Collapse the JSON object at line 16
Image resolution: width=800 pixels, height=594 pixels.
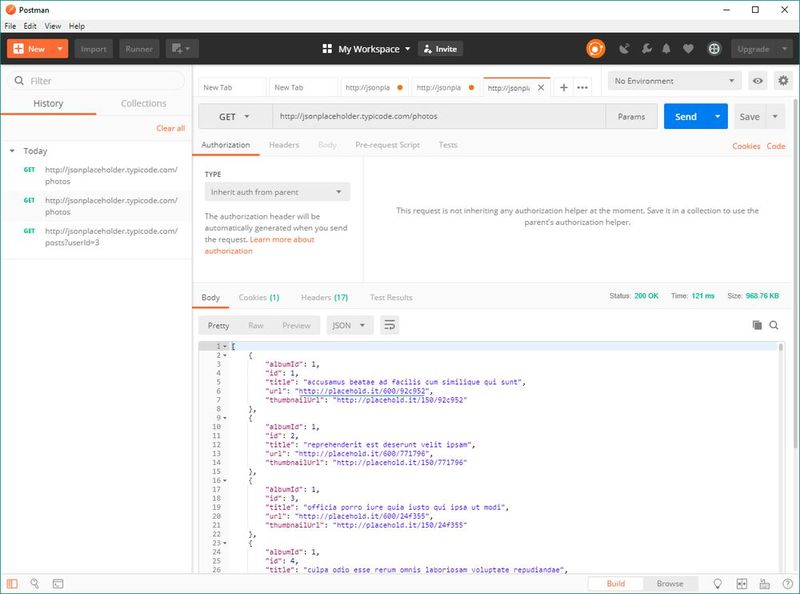pyautogui.click(x=225, y=481)
